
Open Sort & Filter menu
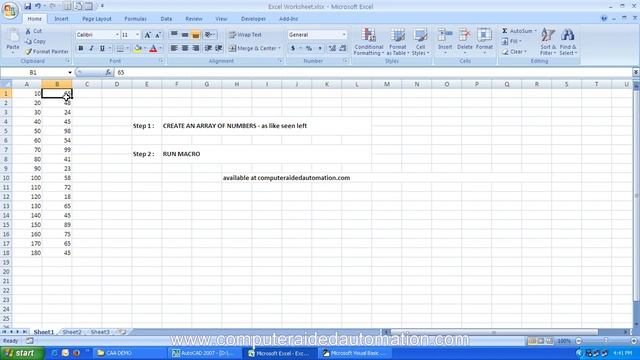(x=547, y=42)
